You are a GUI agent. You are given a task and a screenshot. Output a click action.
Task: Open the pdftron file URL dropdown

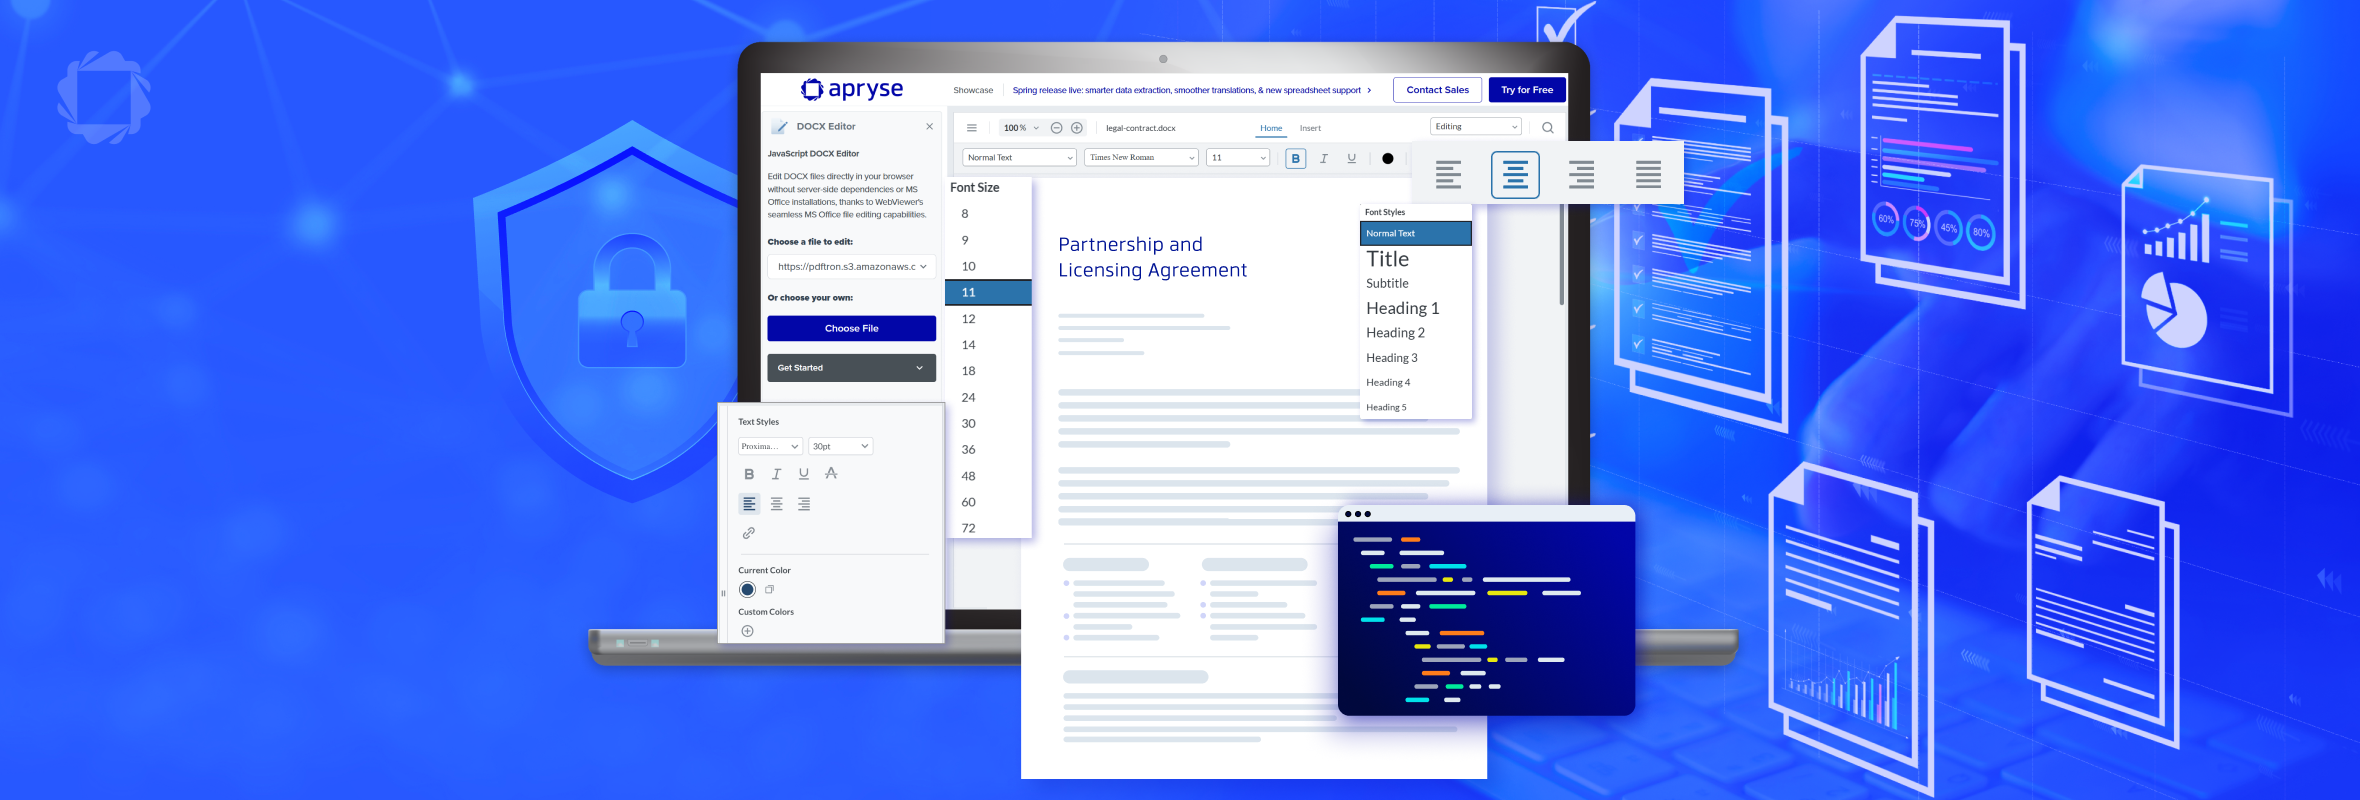pos(852,267)
